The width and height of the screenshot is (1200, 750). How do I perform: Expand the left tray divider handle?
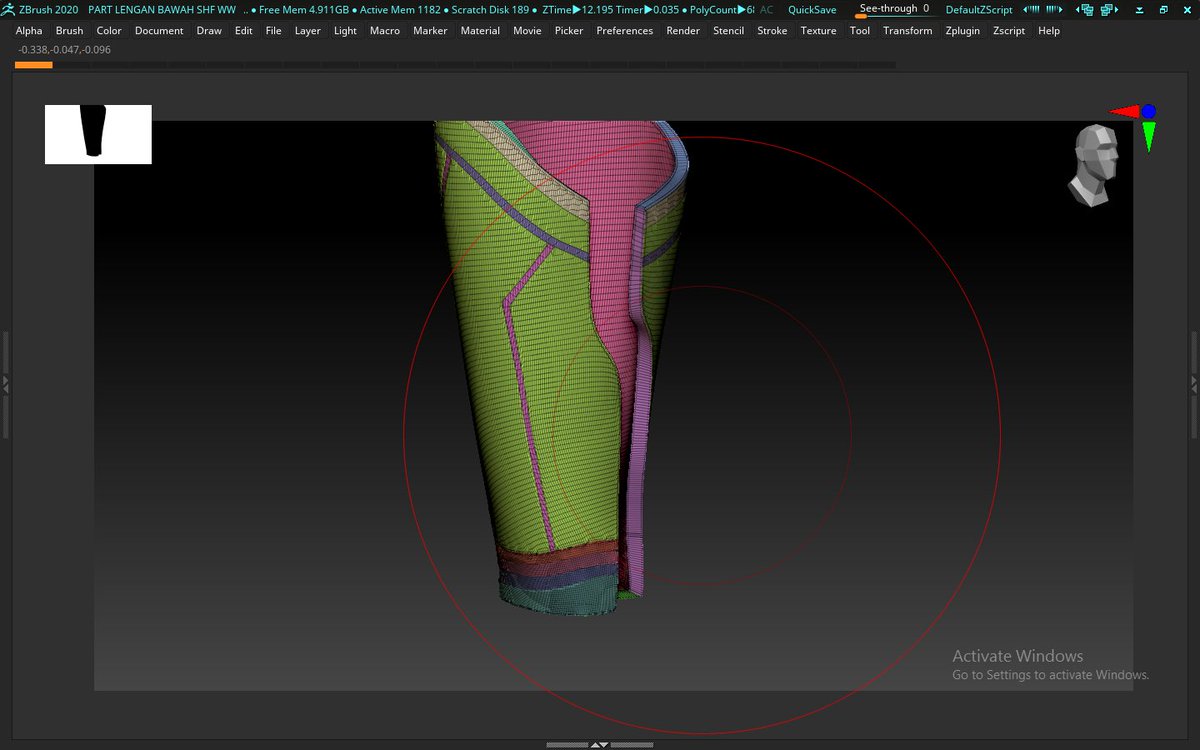click(x=5, y=384)
